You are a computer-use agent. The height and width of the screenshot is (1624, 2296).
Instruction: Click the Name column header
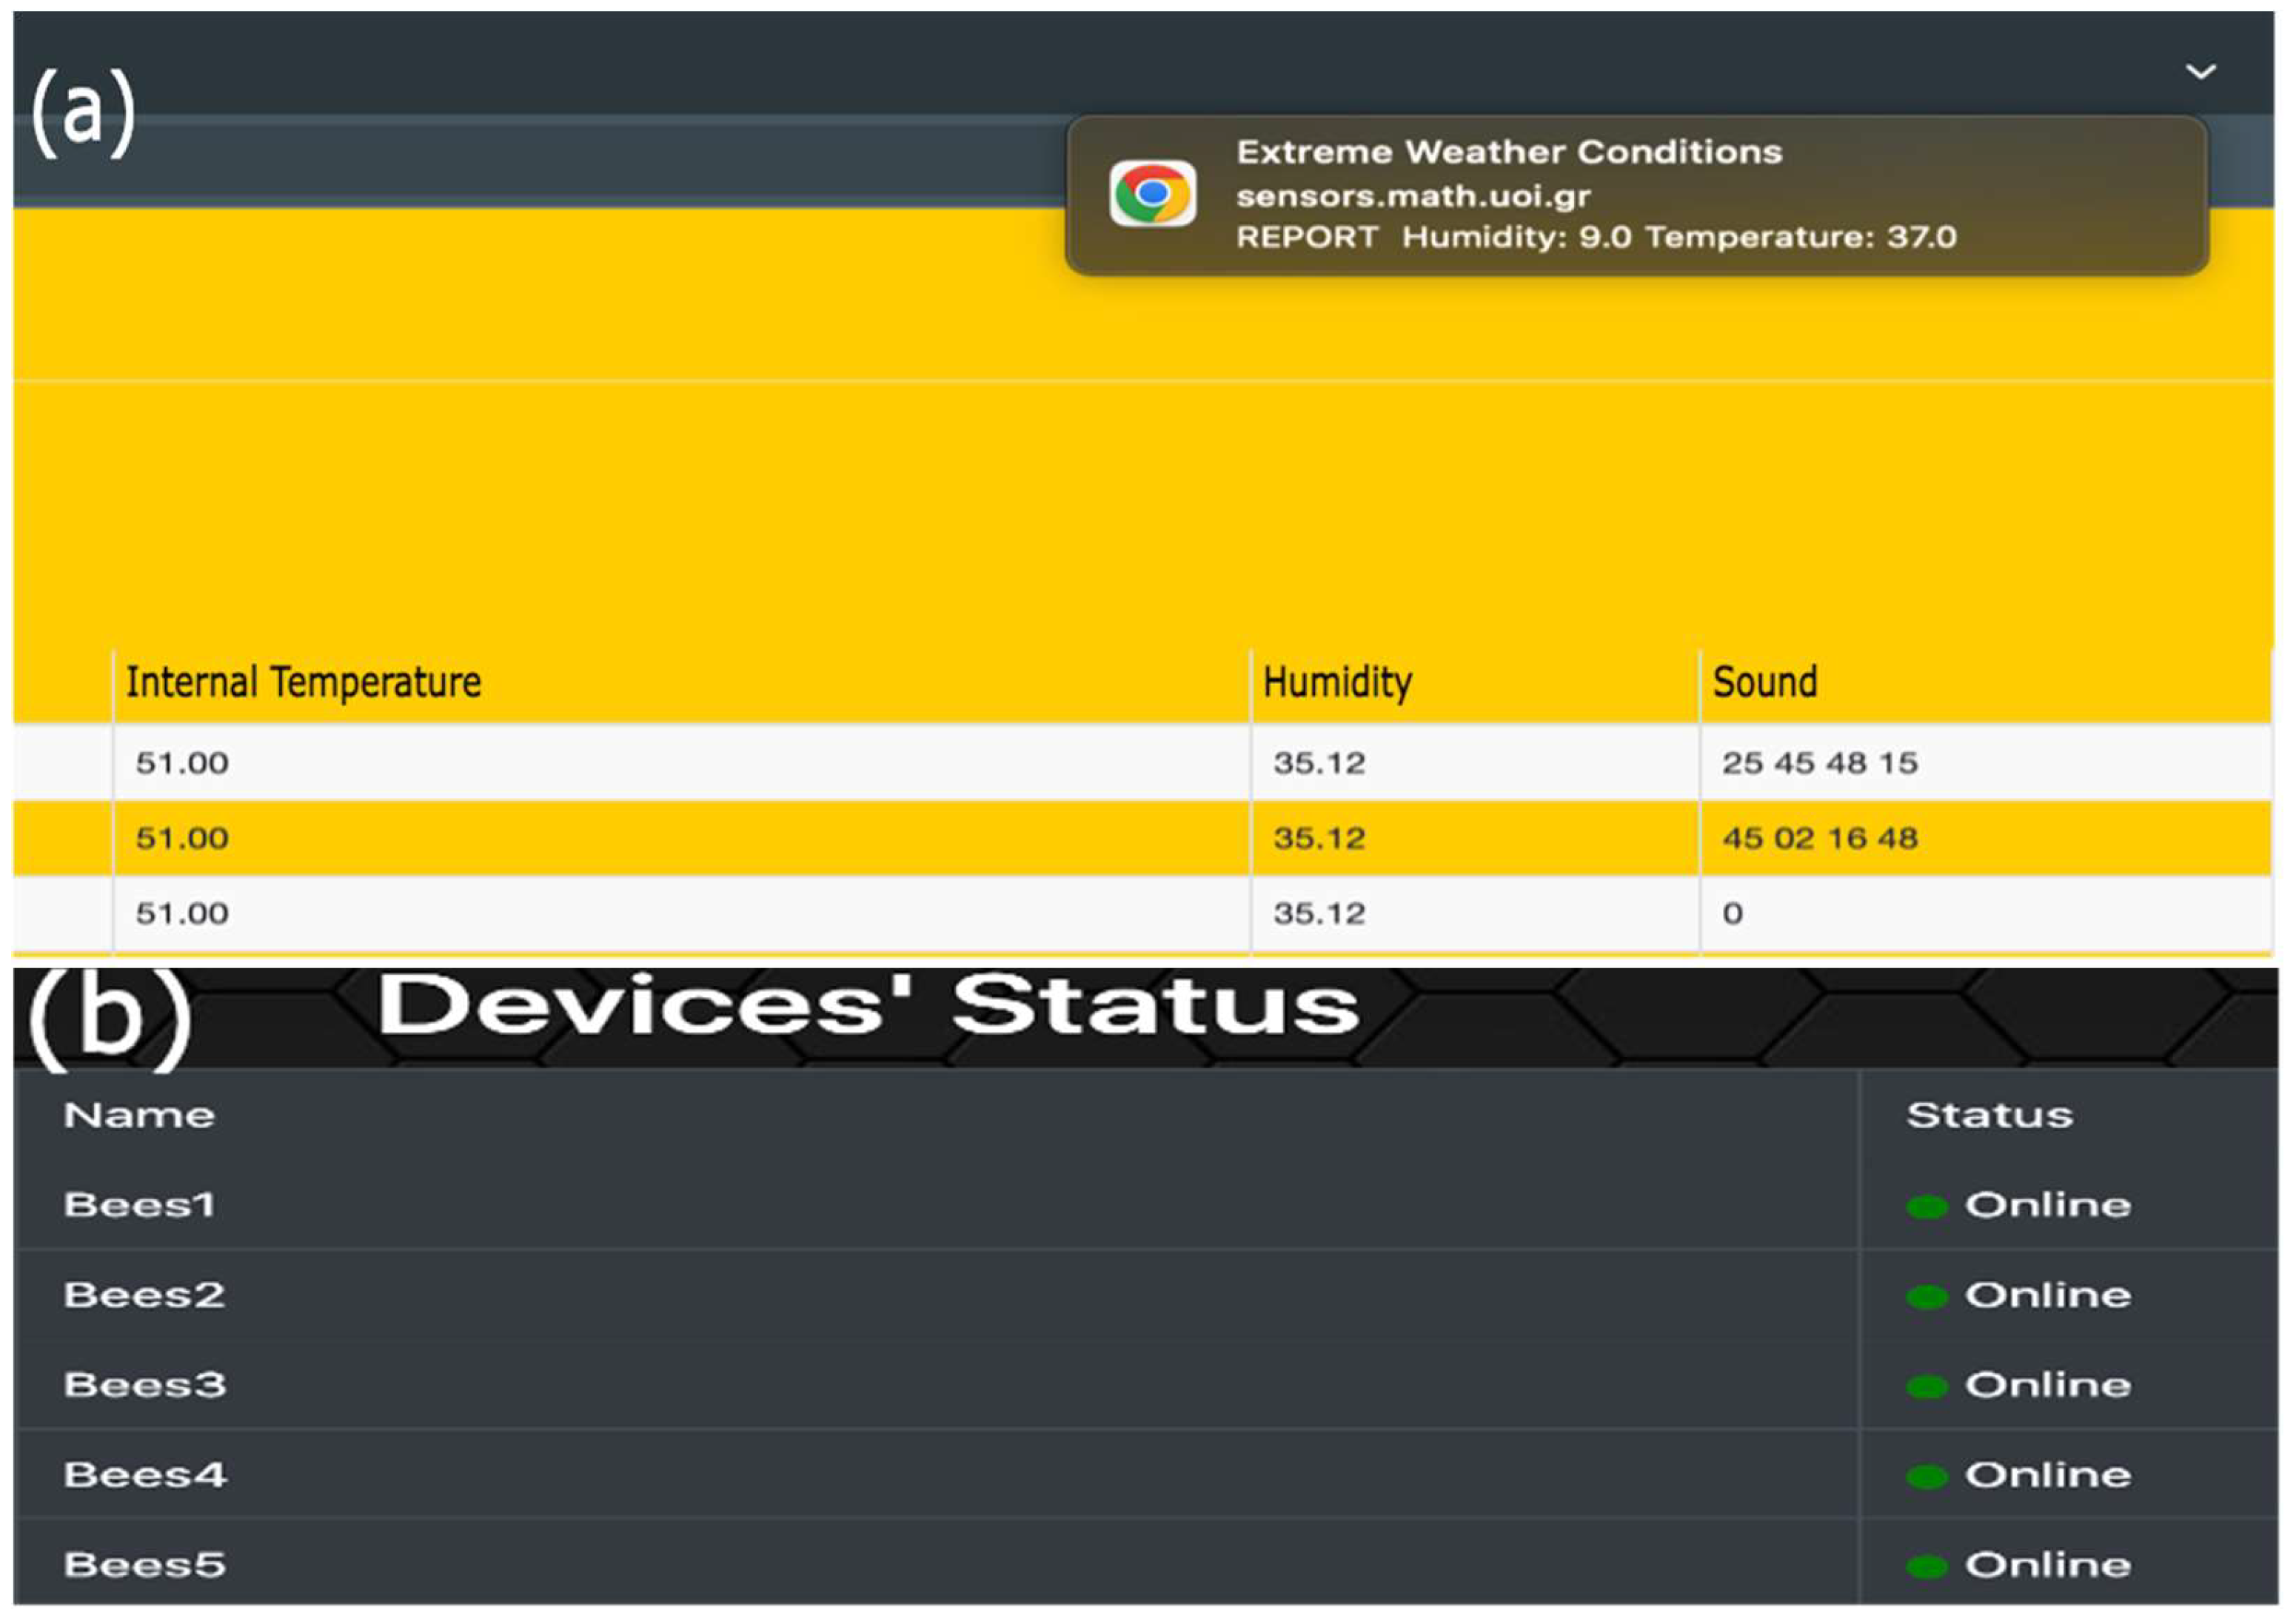139,1116
